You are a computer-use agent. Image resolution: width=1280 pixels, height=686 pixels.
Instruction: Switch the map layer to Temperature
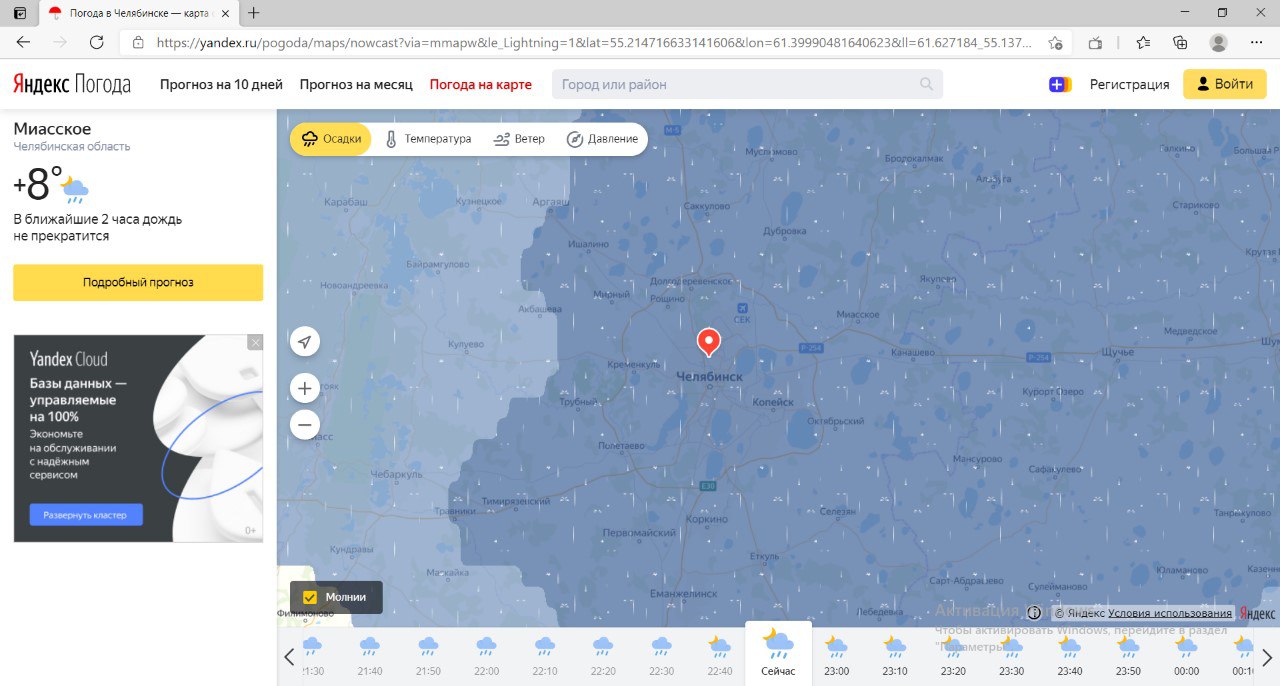(x=428, y=139)
